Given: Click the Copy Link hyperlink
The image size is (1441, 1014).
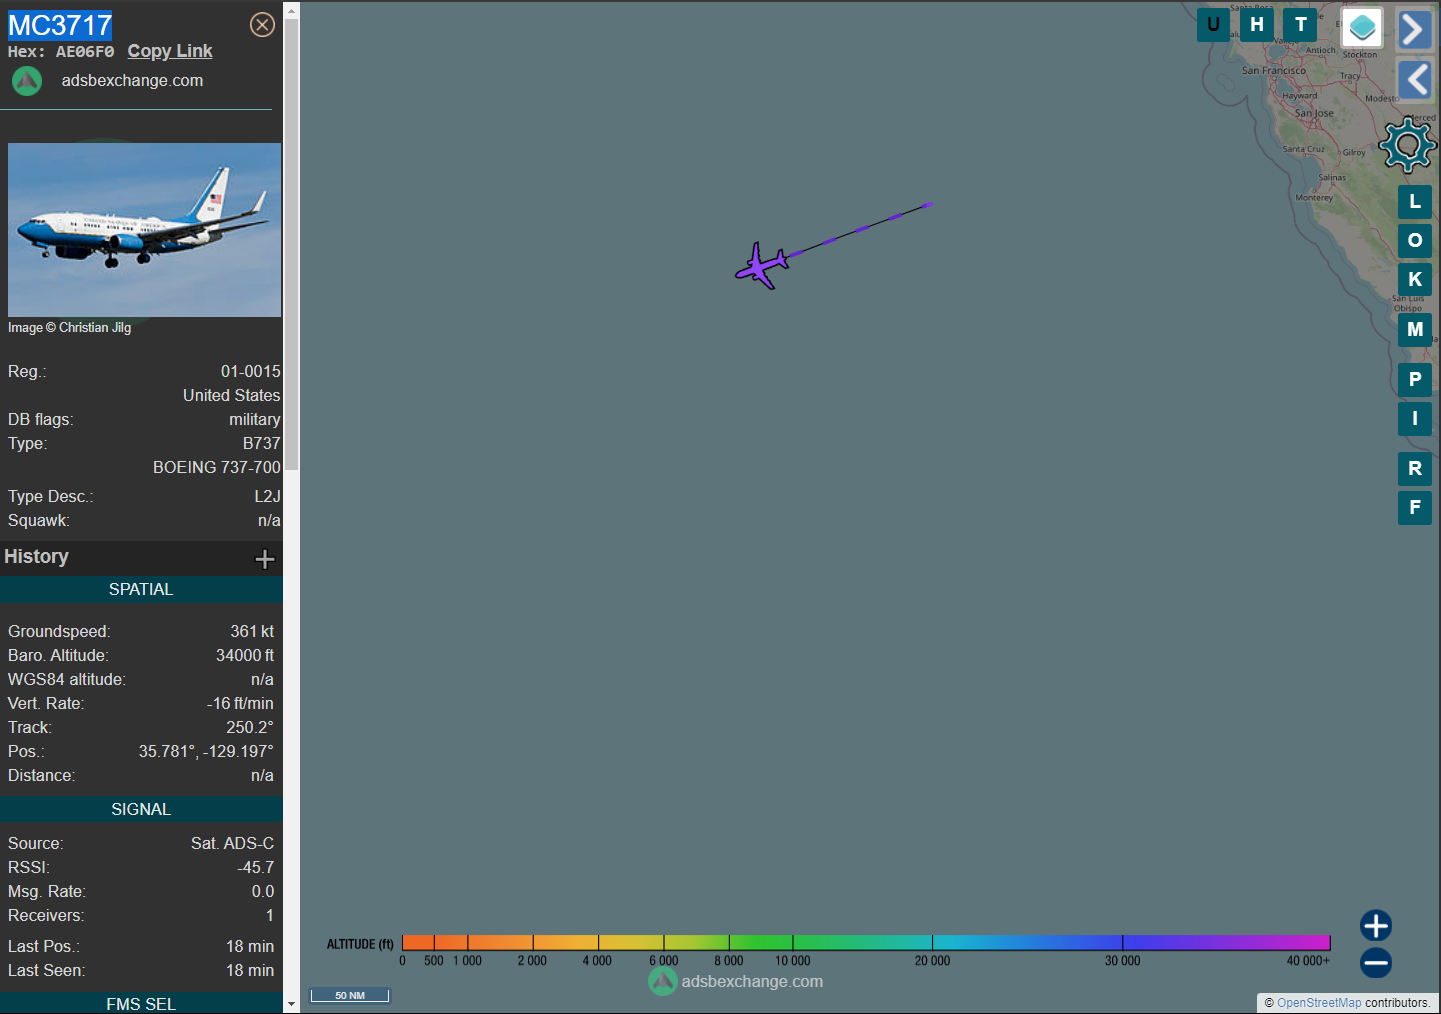Looking at the screenshot, I should click(170, 51).
